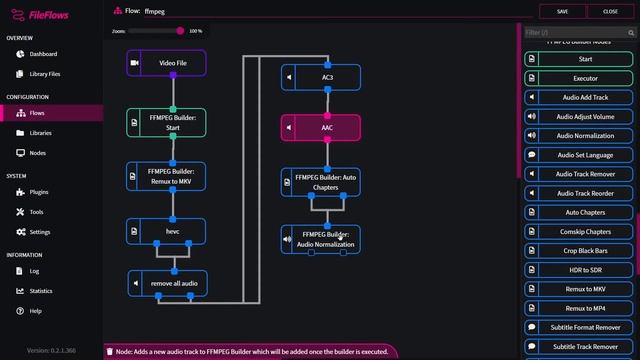Choose Audio Track Remover in palette
This screenshot has height=360, width=640.
(x=579, y=174)
